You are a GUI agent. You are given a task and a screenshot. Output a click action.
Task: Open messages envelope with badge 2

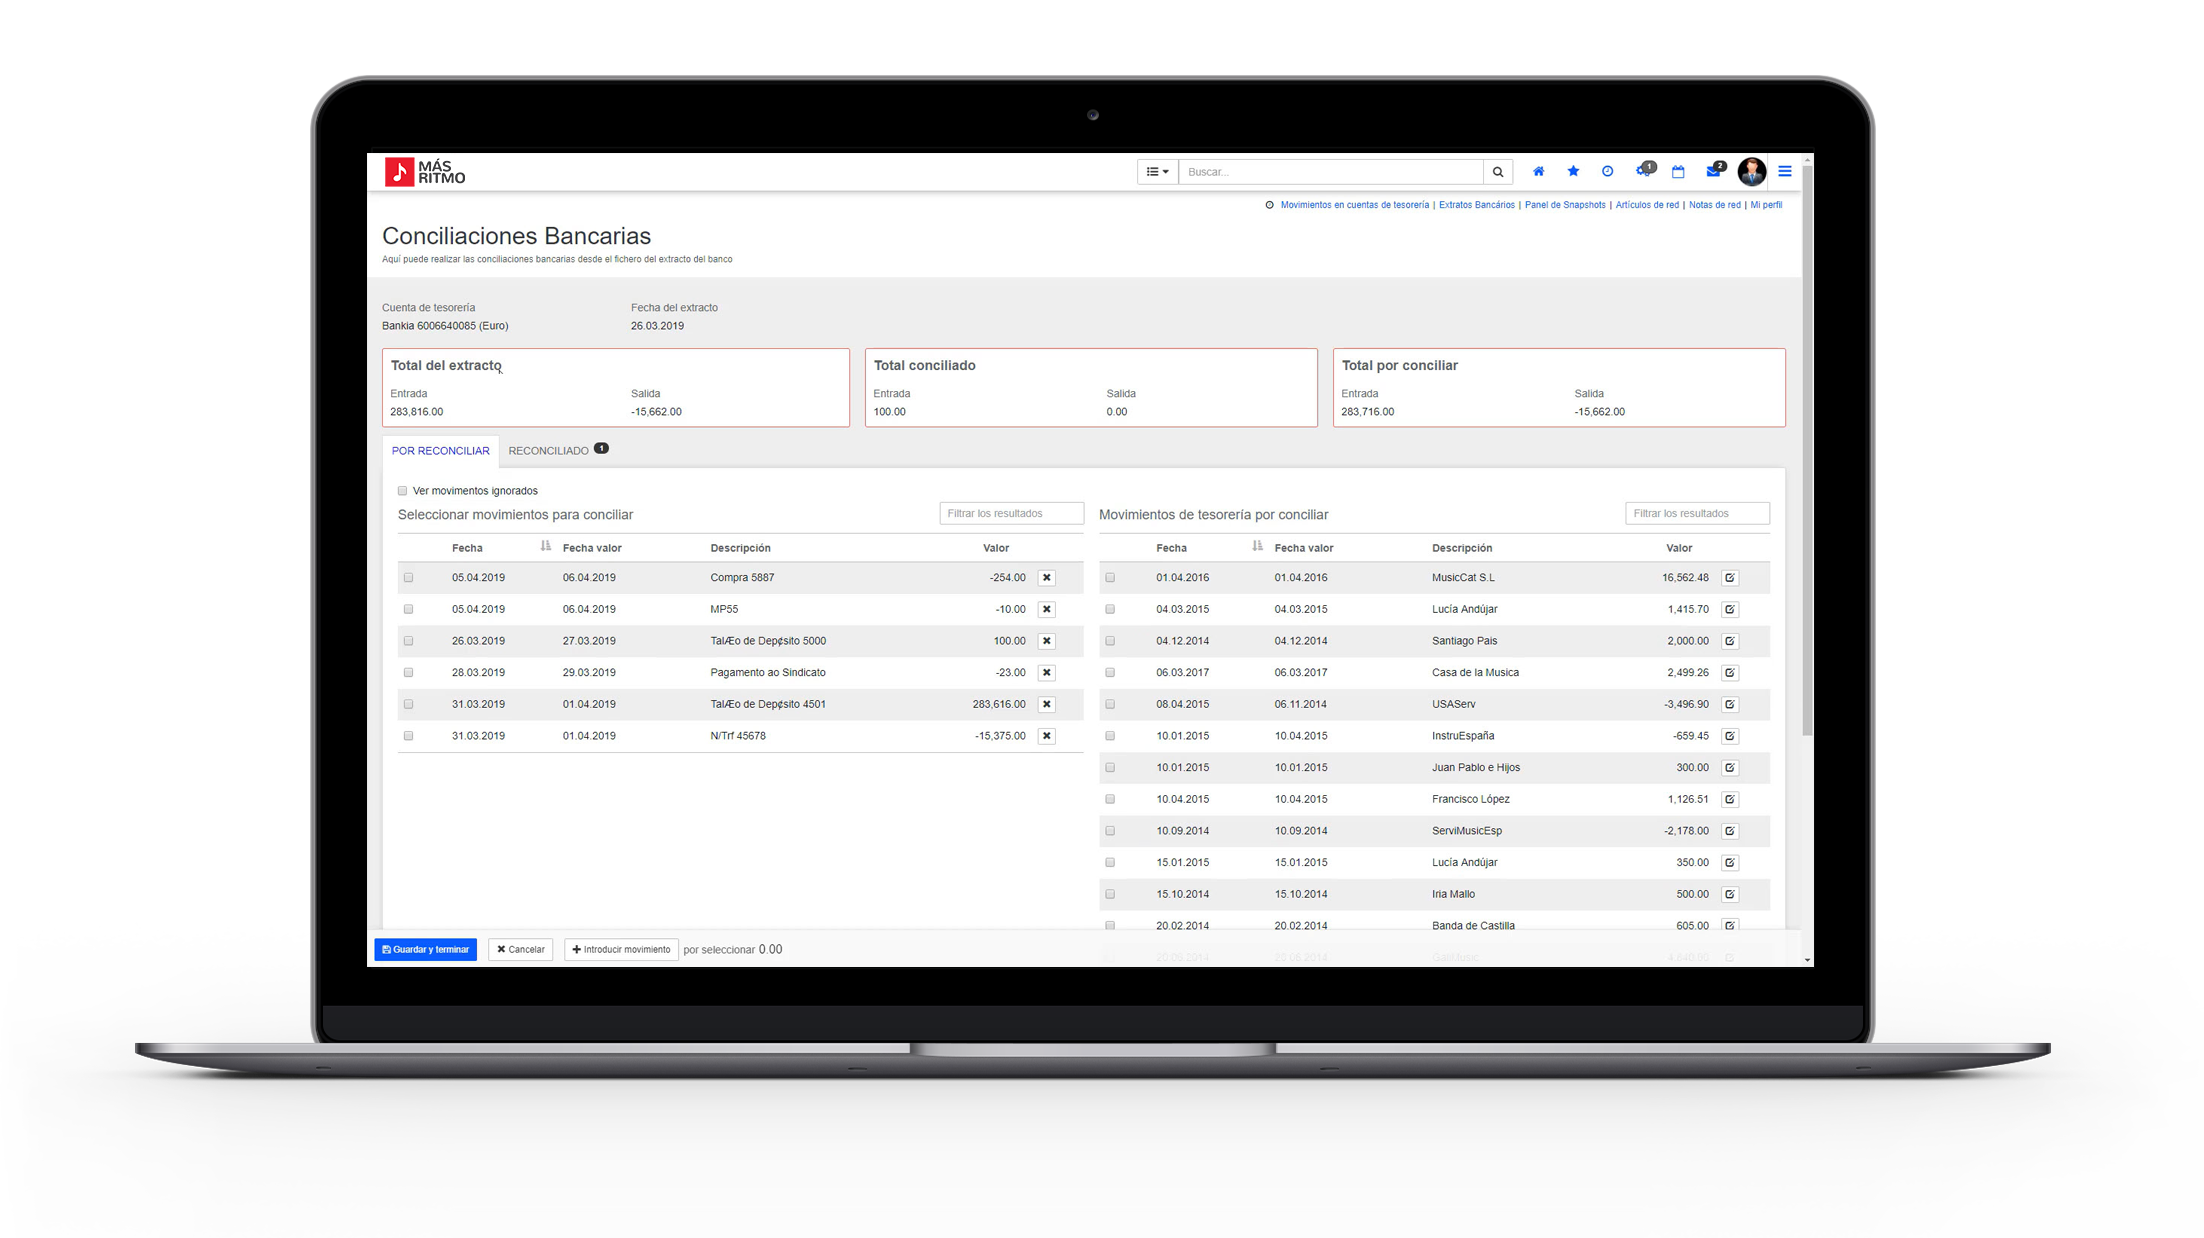(x=1713, y=172)
